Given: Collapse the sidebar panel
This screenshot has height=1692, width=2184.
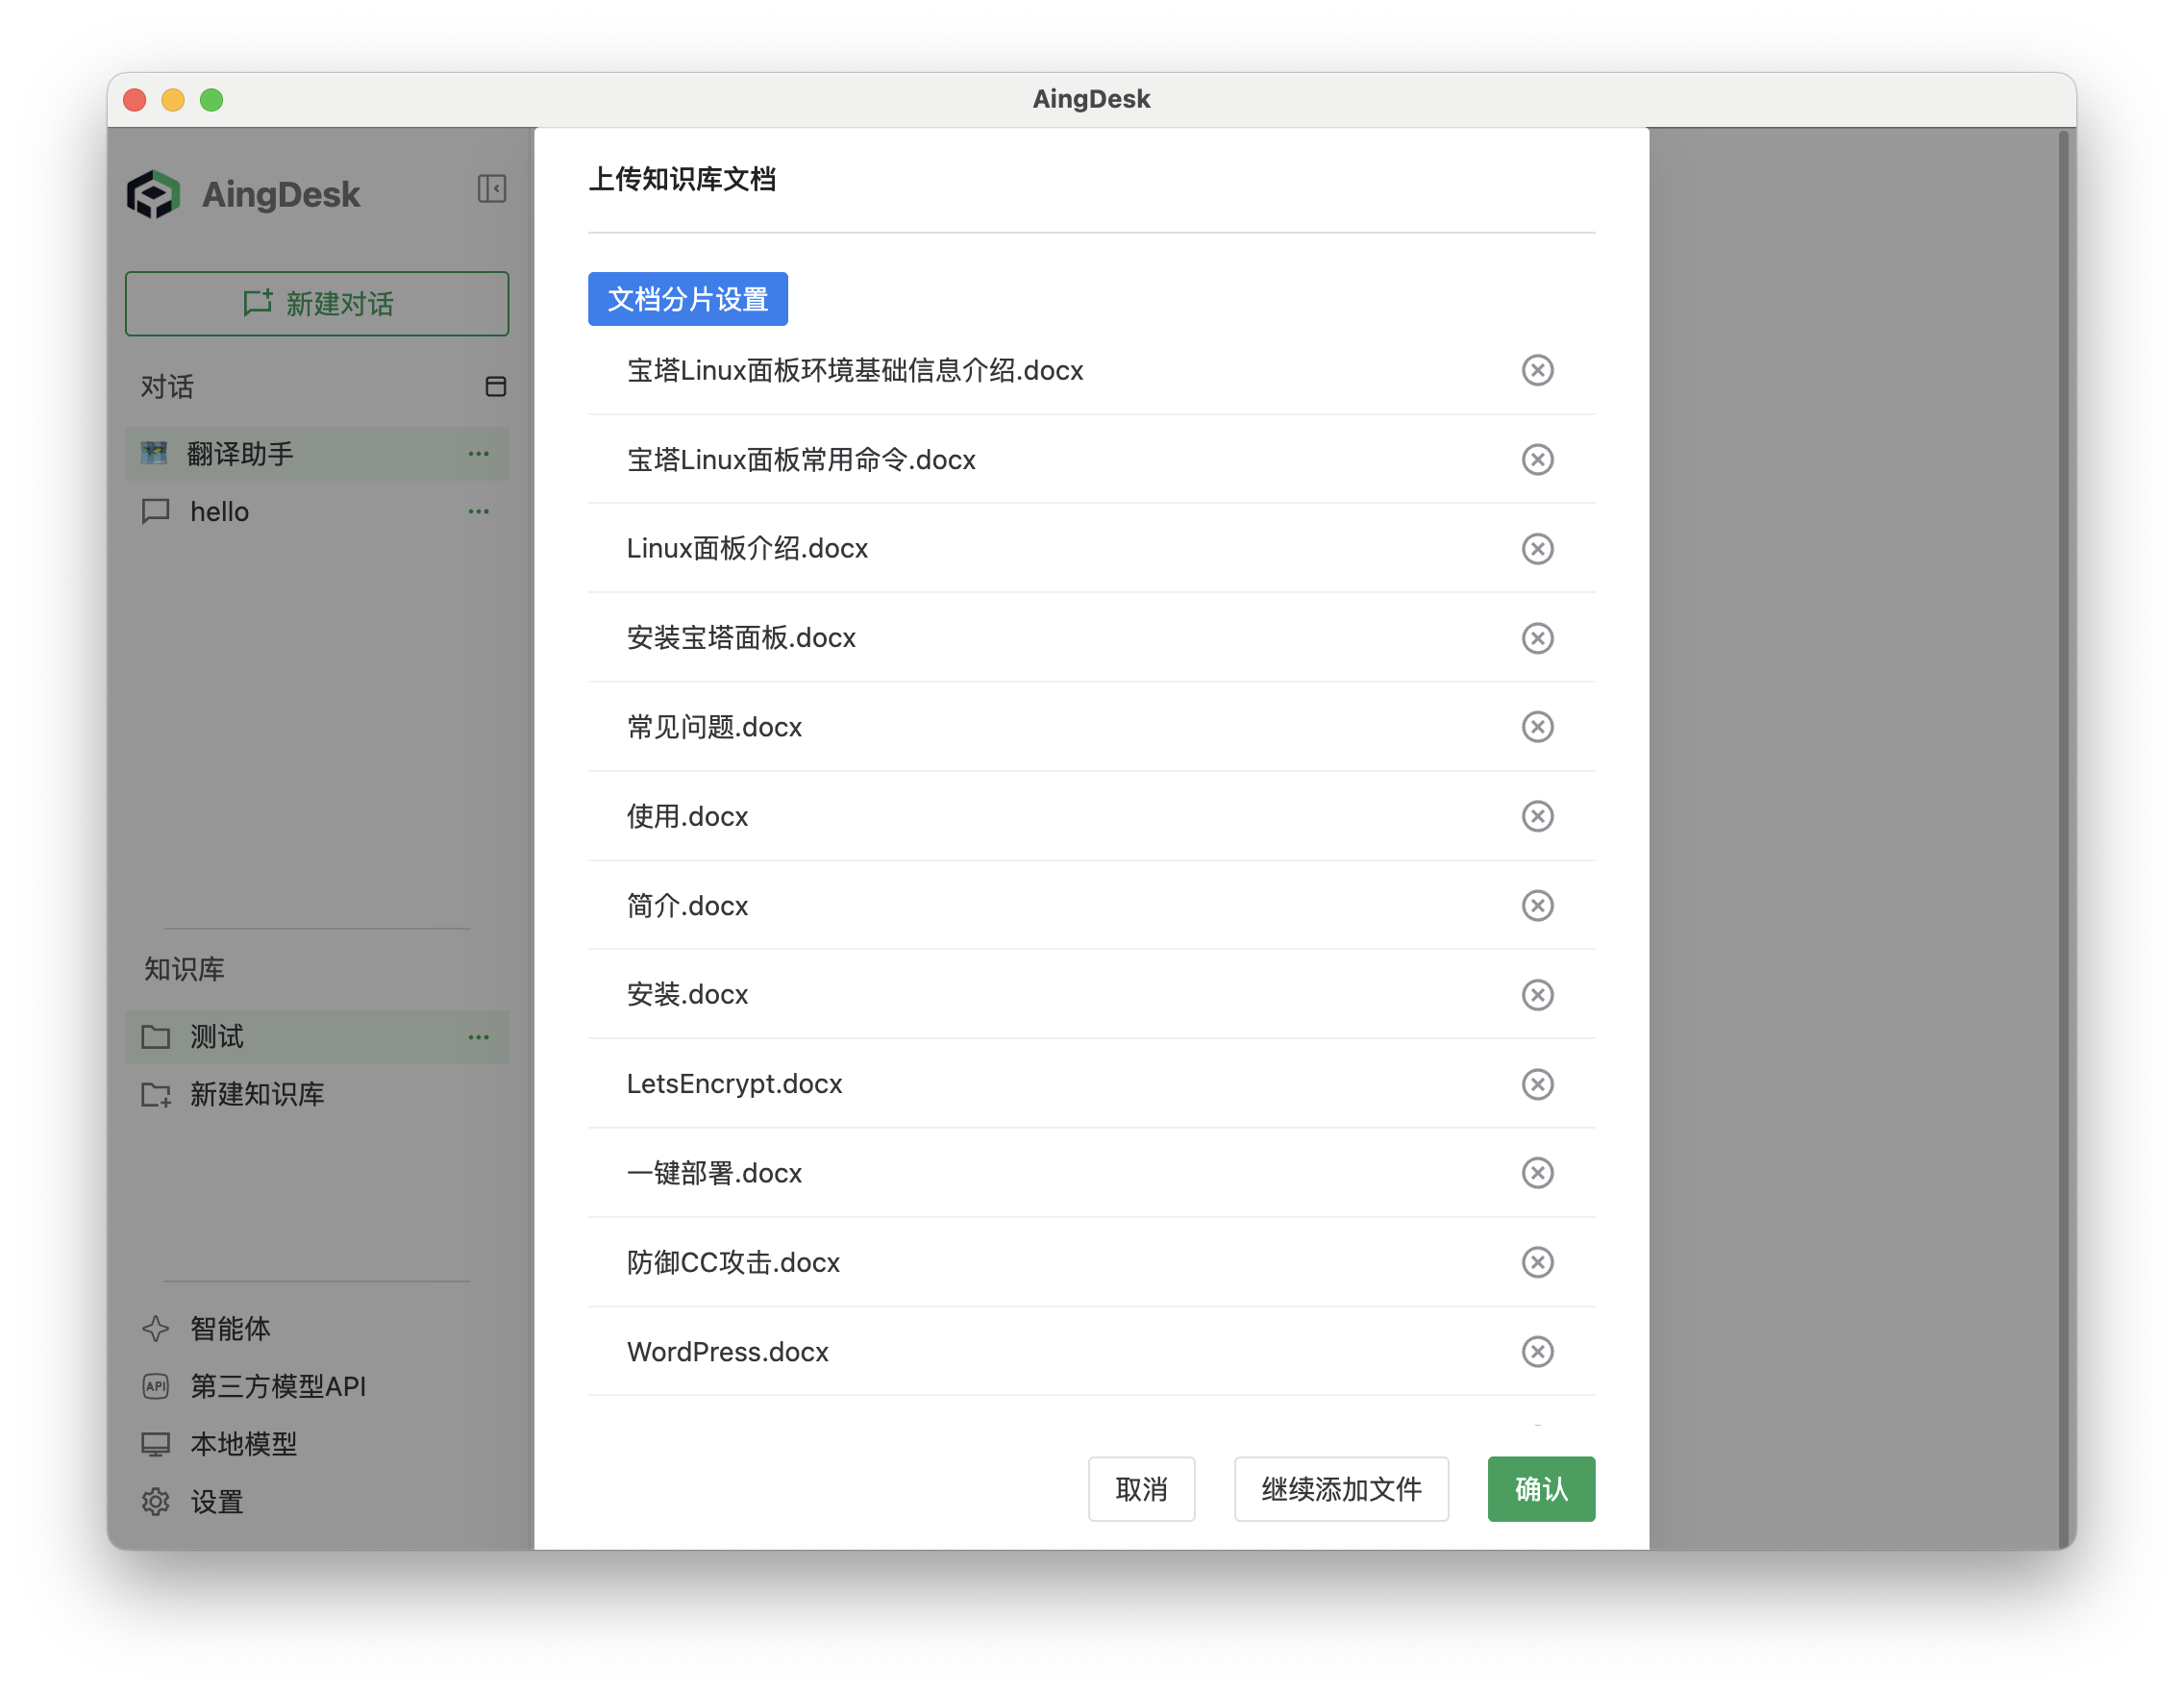Looking at the screenshot, I should click(x=491, y=188).
